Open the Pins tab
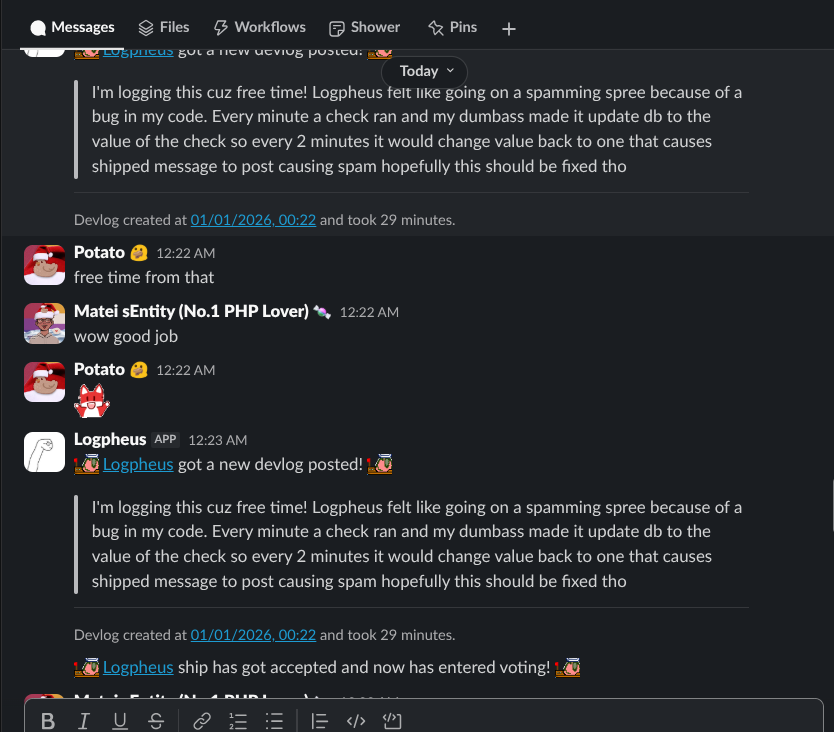834x732 pixels. (452, 27)
